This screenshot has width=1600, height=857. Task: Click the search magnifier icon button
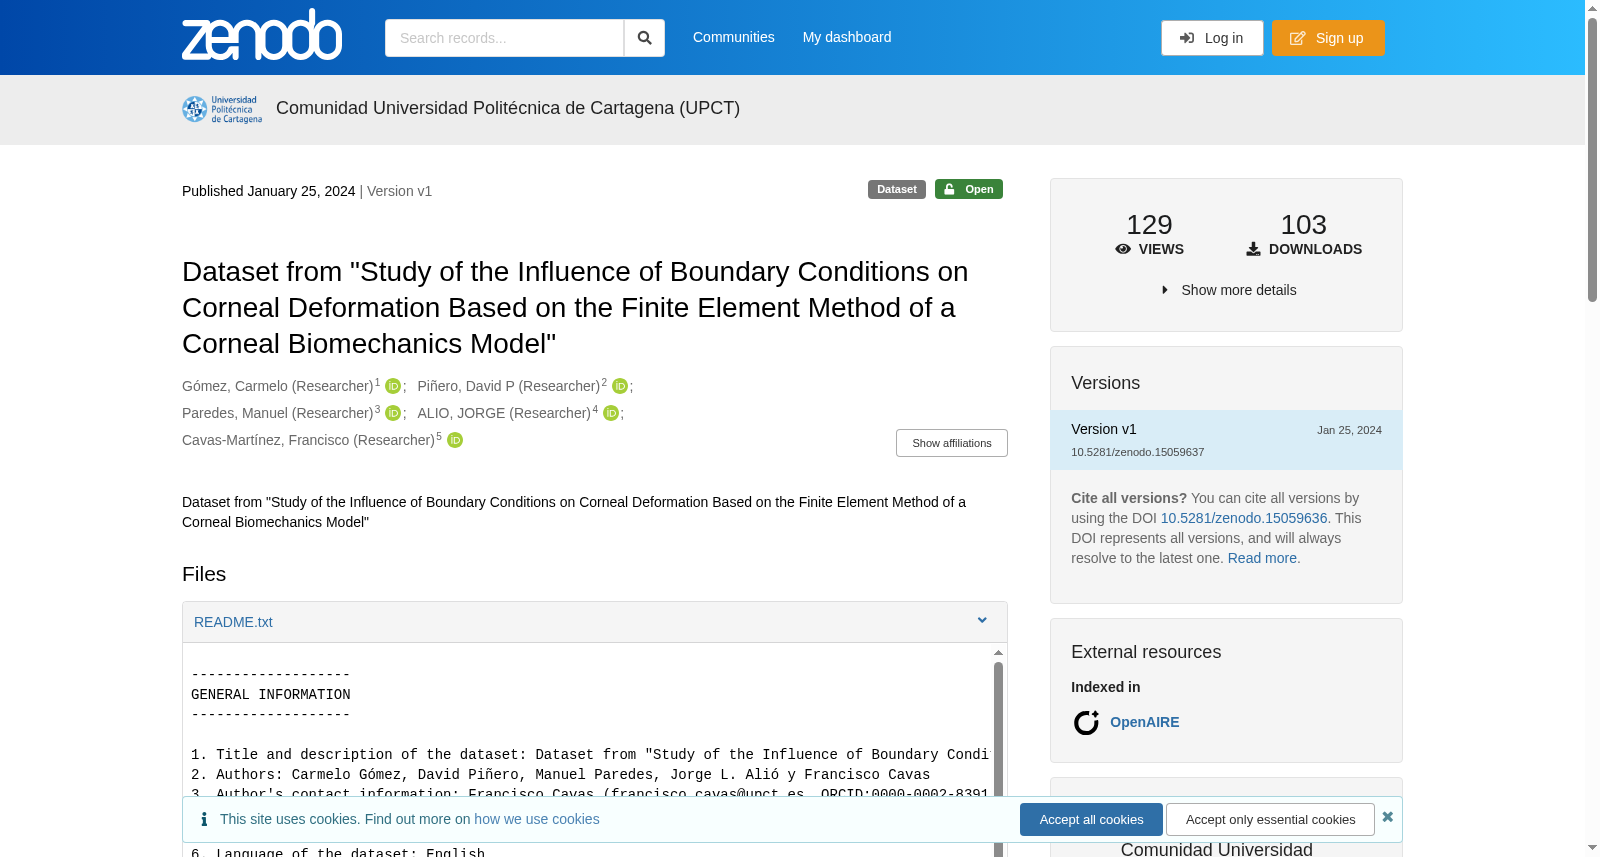click(x=645, y=38)
